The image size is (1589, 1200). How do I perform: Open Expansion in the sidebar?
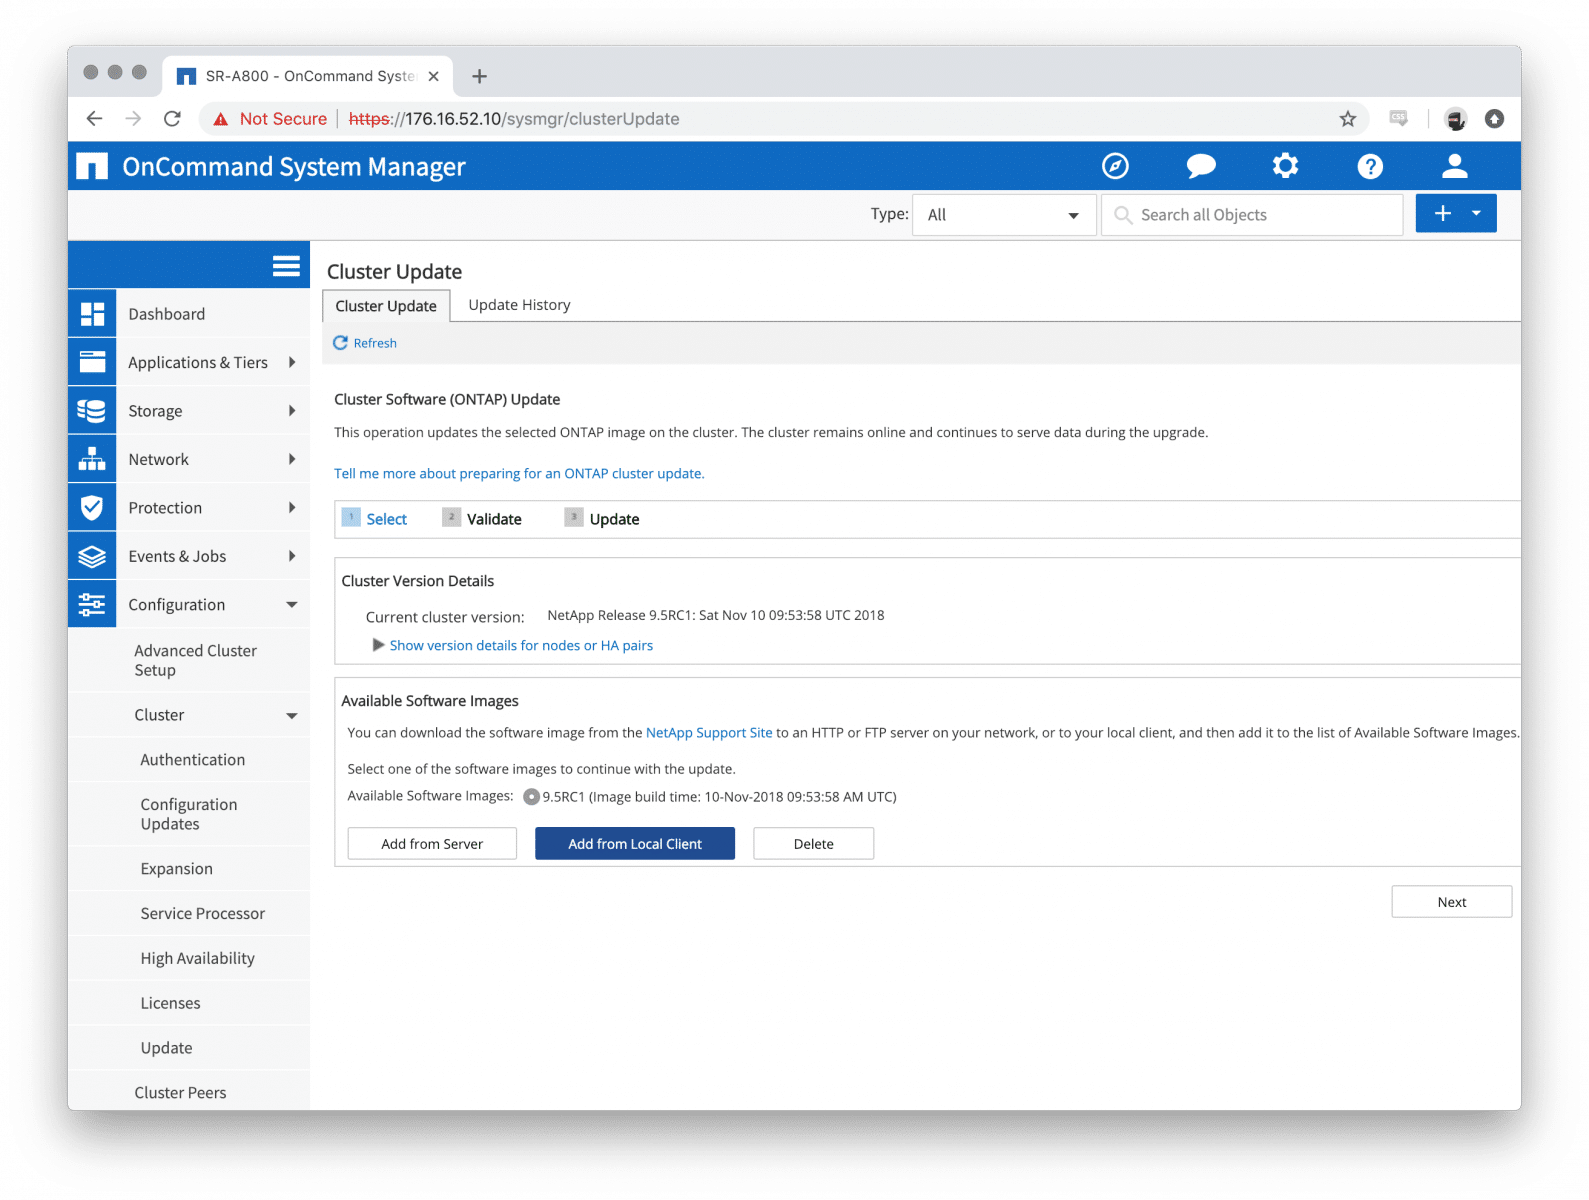pyautogui.click(x=176, y=869)
